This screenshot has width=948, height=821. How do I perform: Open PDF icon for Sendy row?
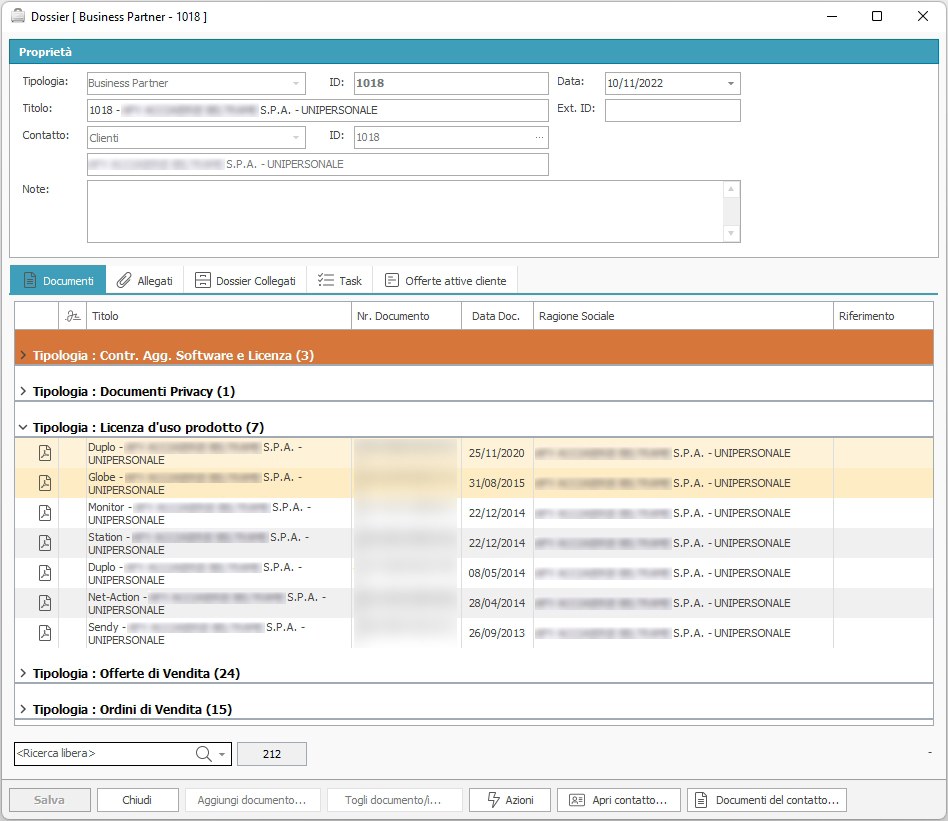pos(45,633)
